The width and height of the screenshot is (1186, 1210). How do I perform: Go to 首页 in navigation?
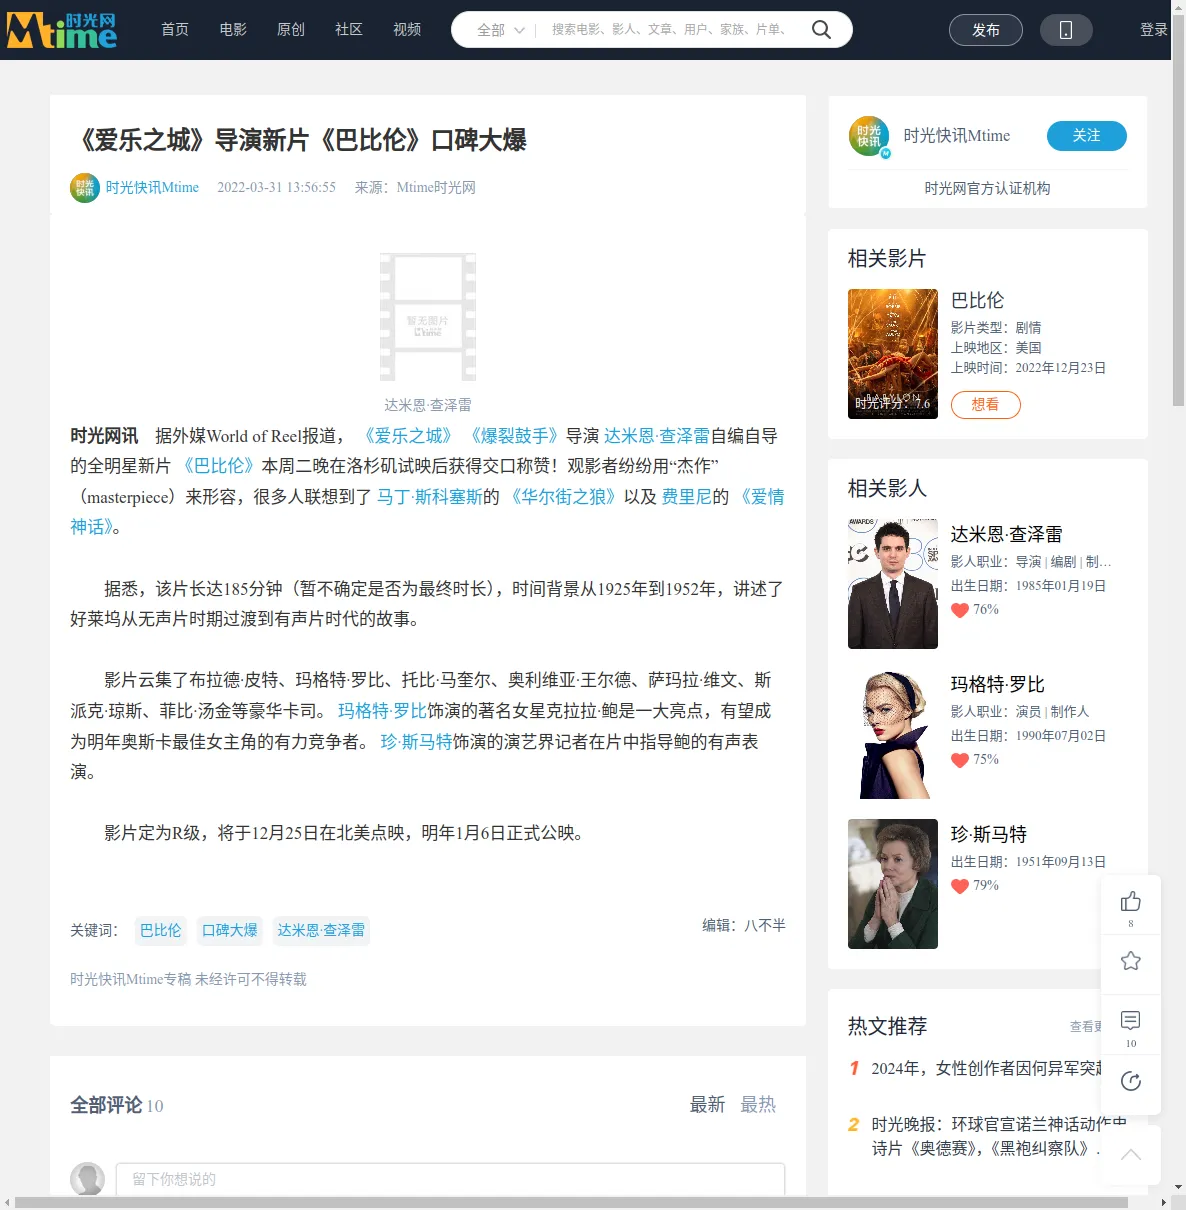[x=175, y=30]
